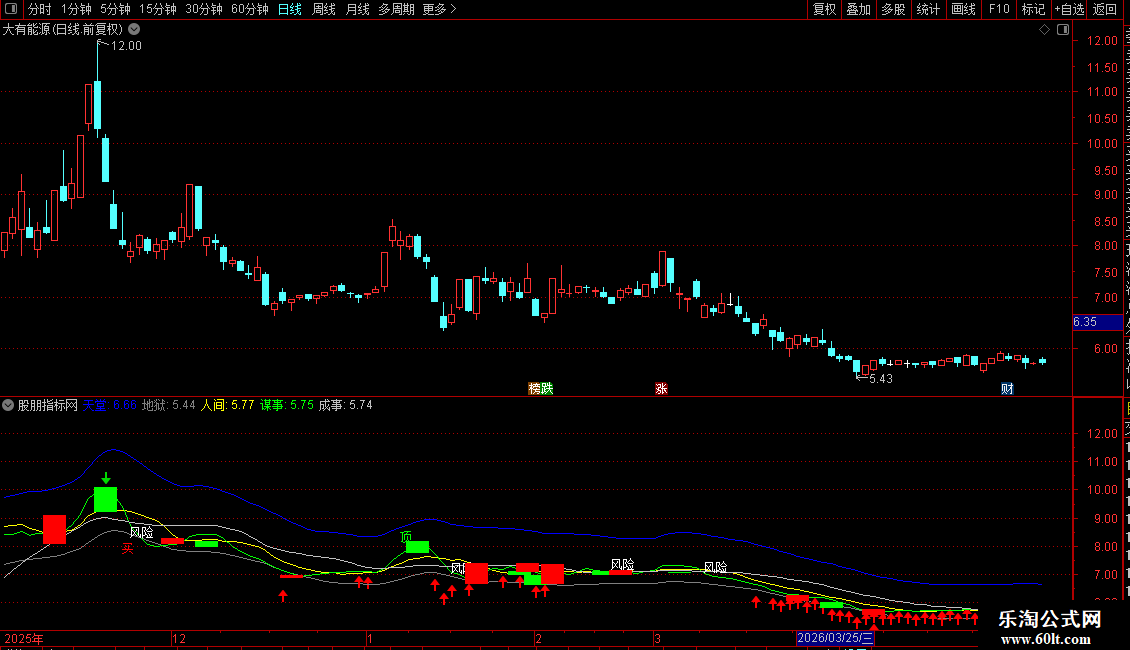
Task: Select the 月线 monthly chart tab
Action: 357,9
